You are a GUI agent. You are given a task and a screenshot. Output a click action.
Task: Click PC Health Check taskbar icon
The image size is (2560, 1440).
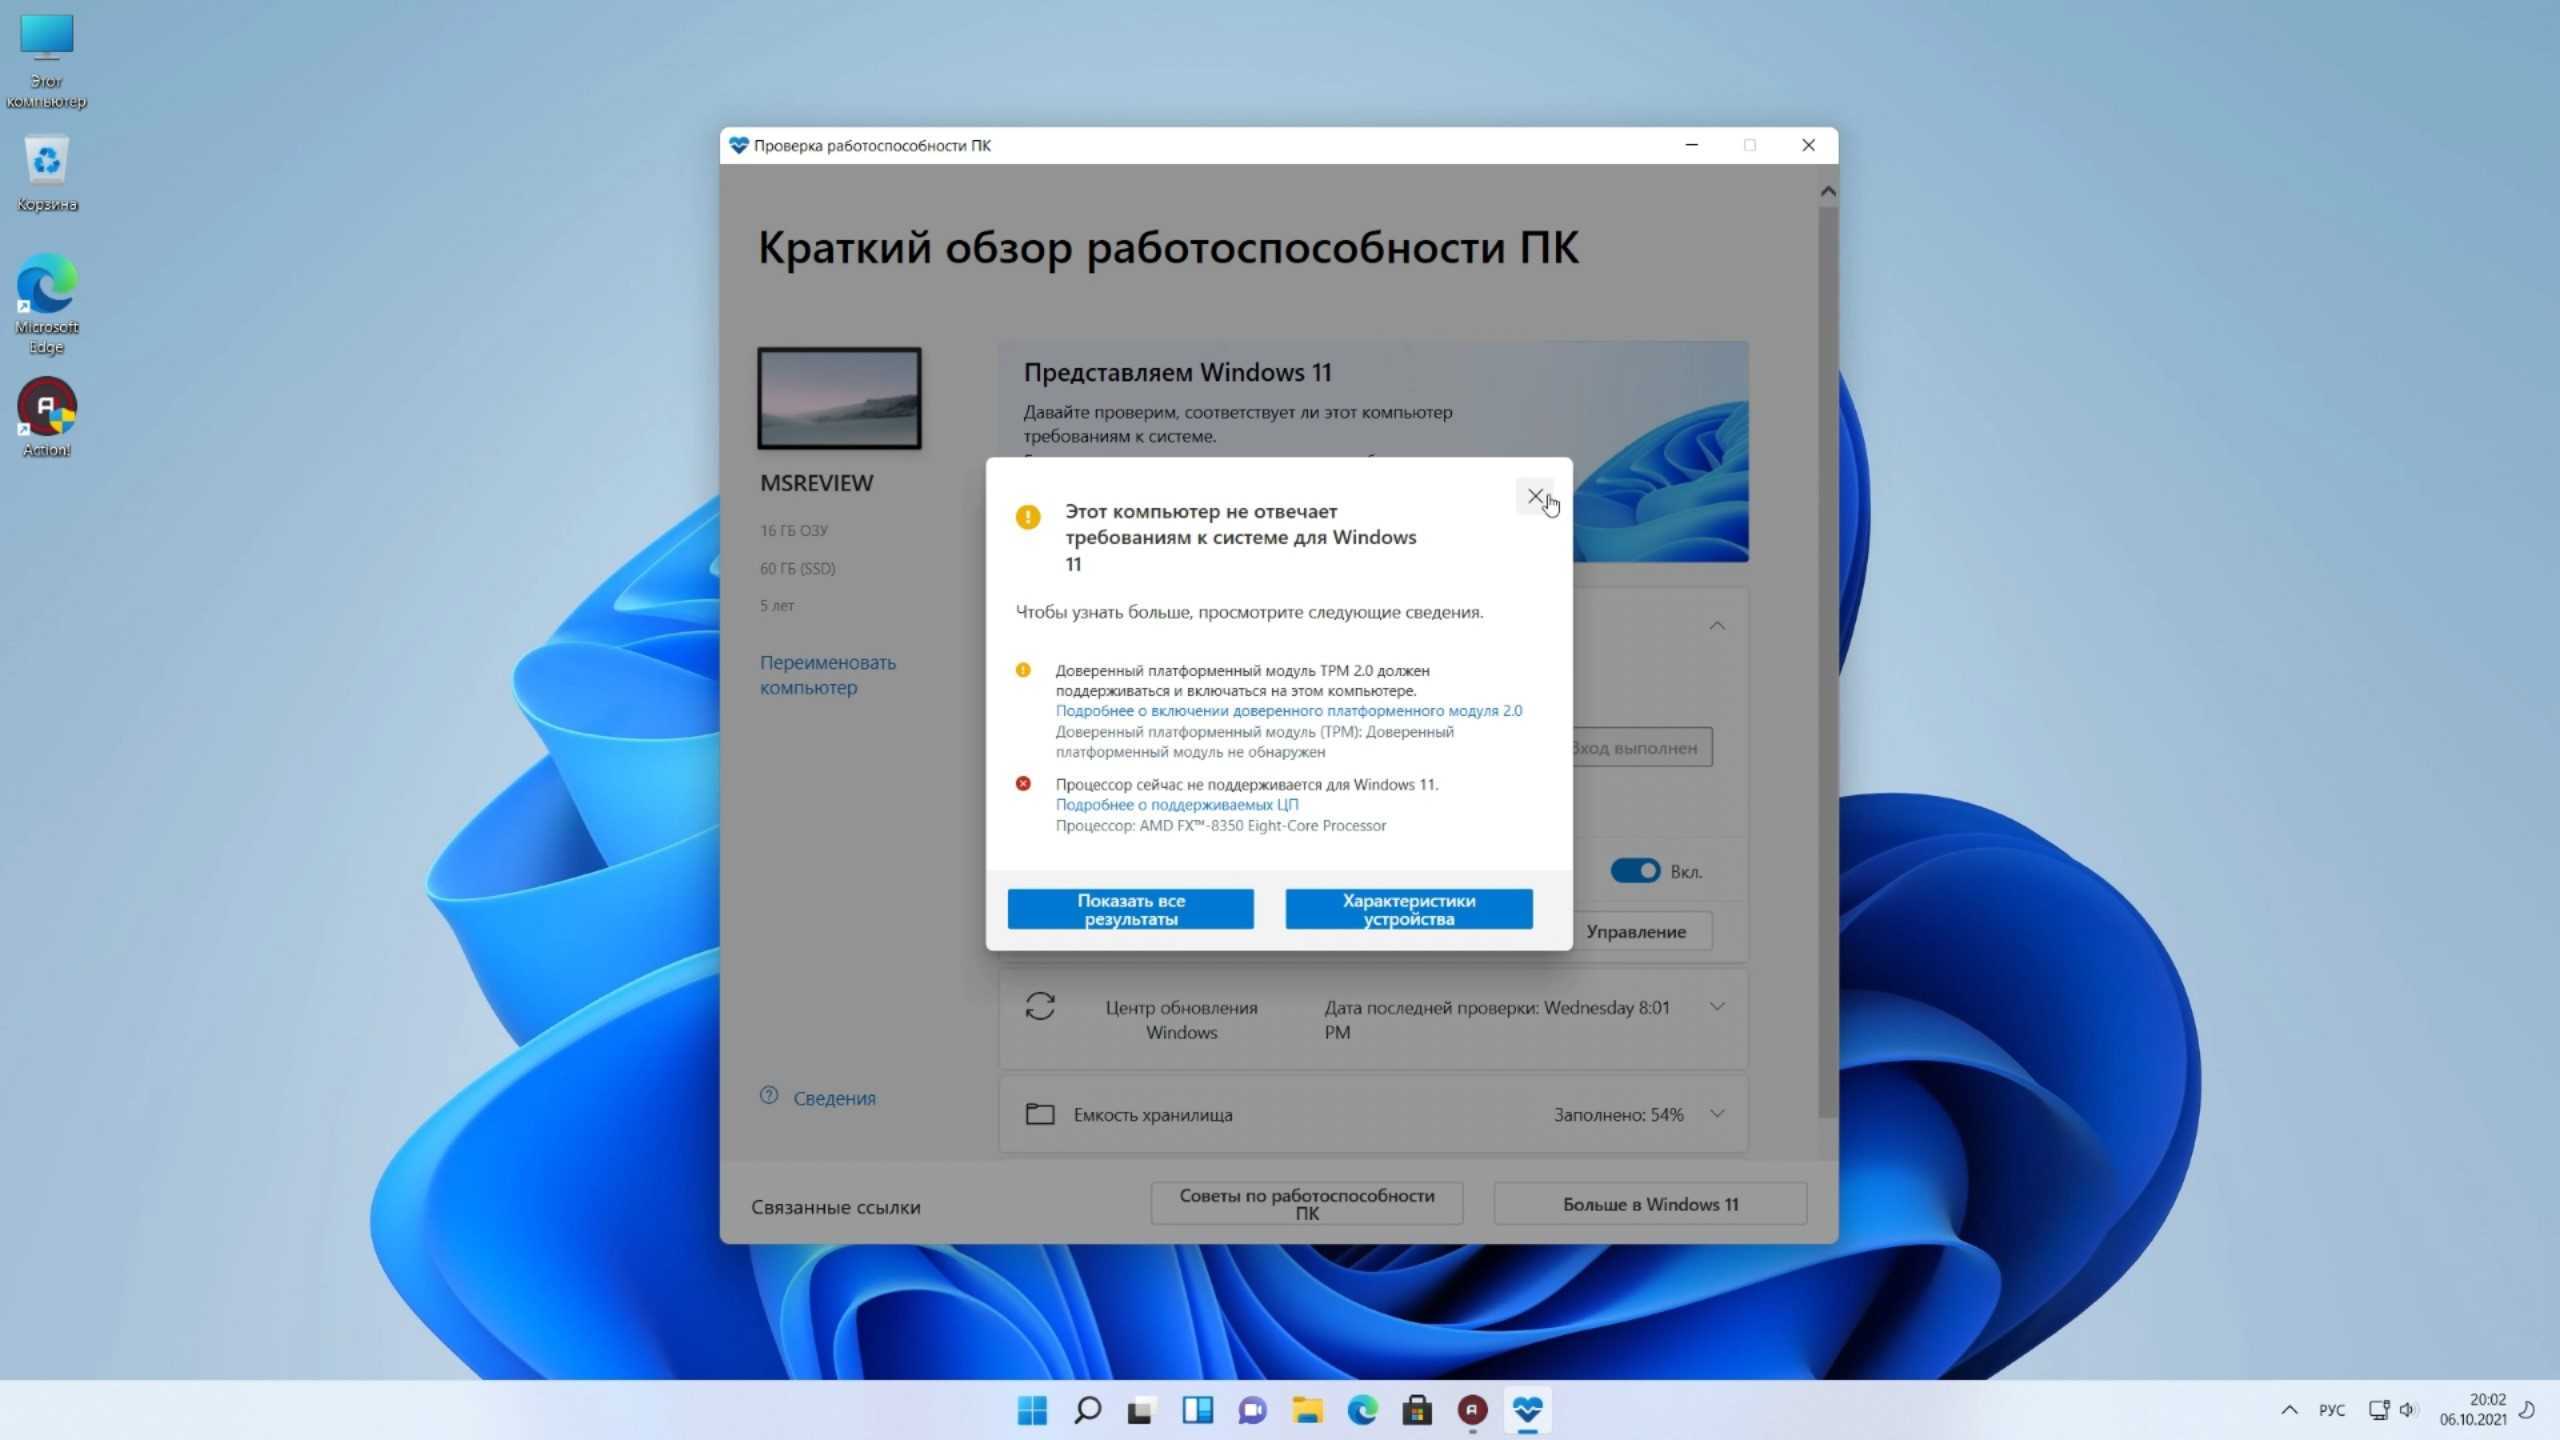1527,1410
